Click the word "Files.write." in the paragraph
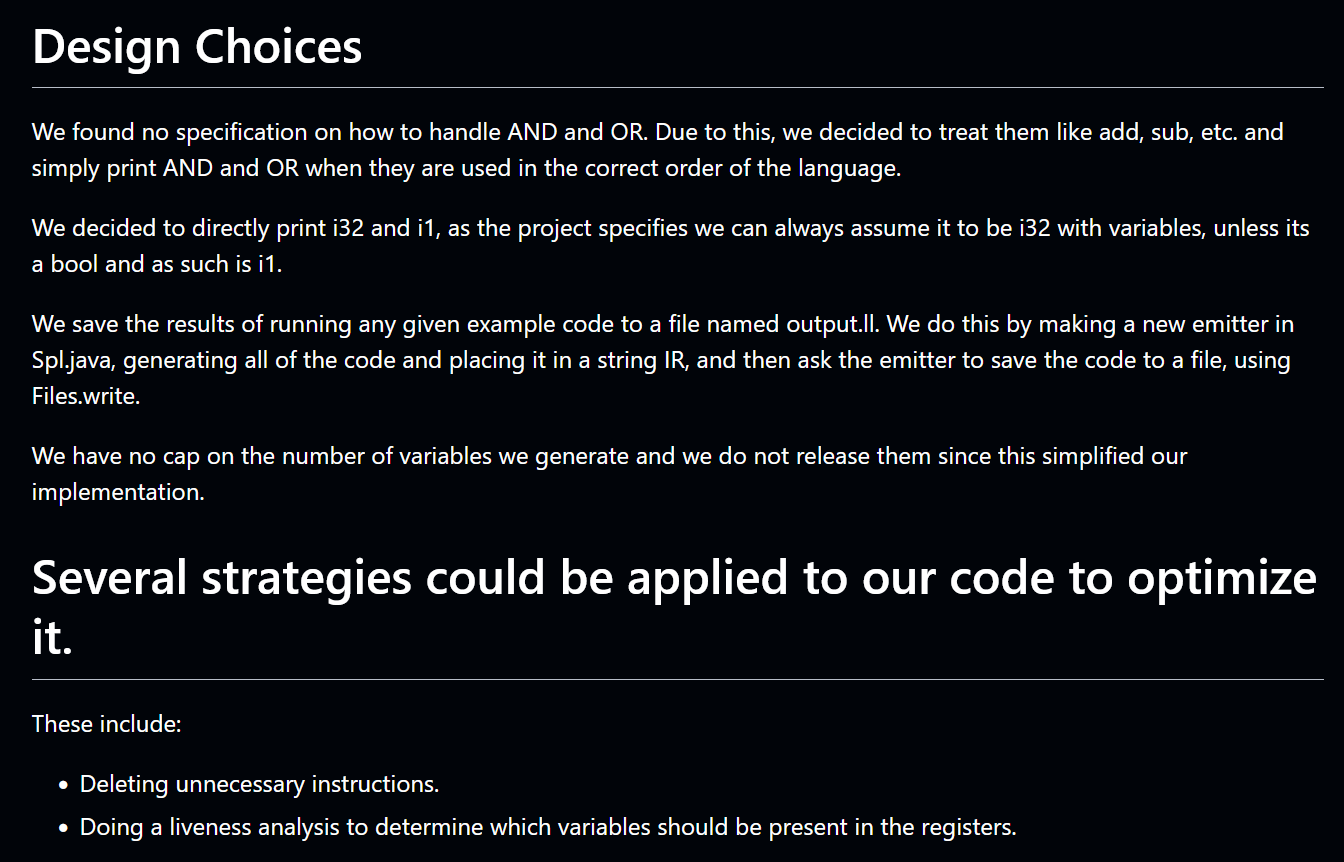This screenshot has width=1344, height=862. point(86,396)
